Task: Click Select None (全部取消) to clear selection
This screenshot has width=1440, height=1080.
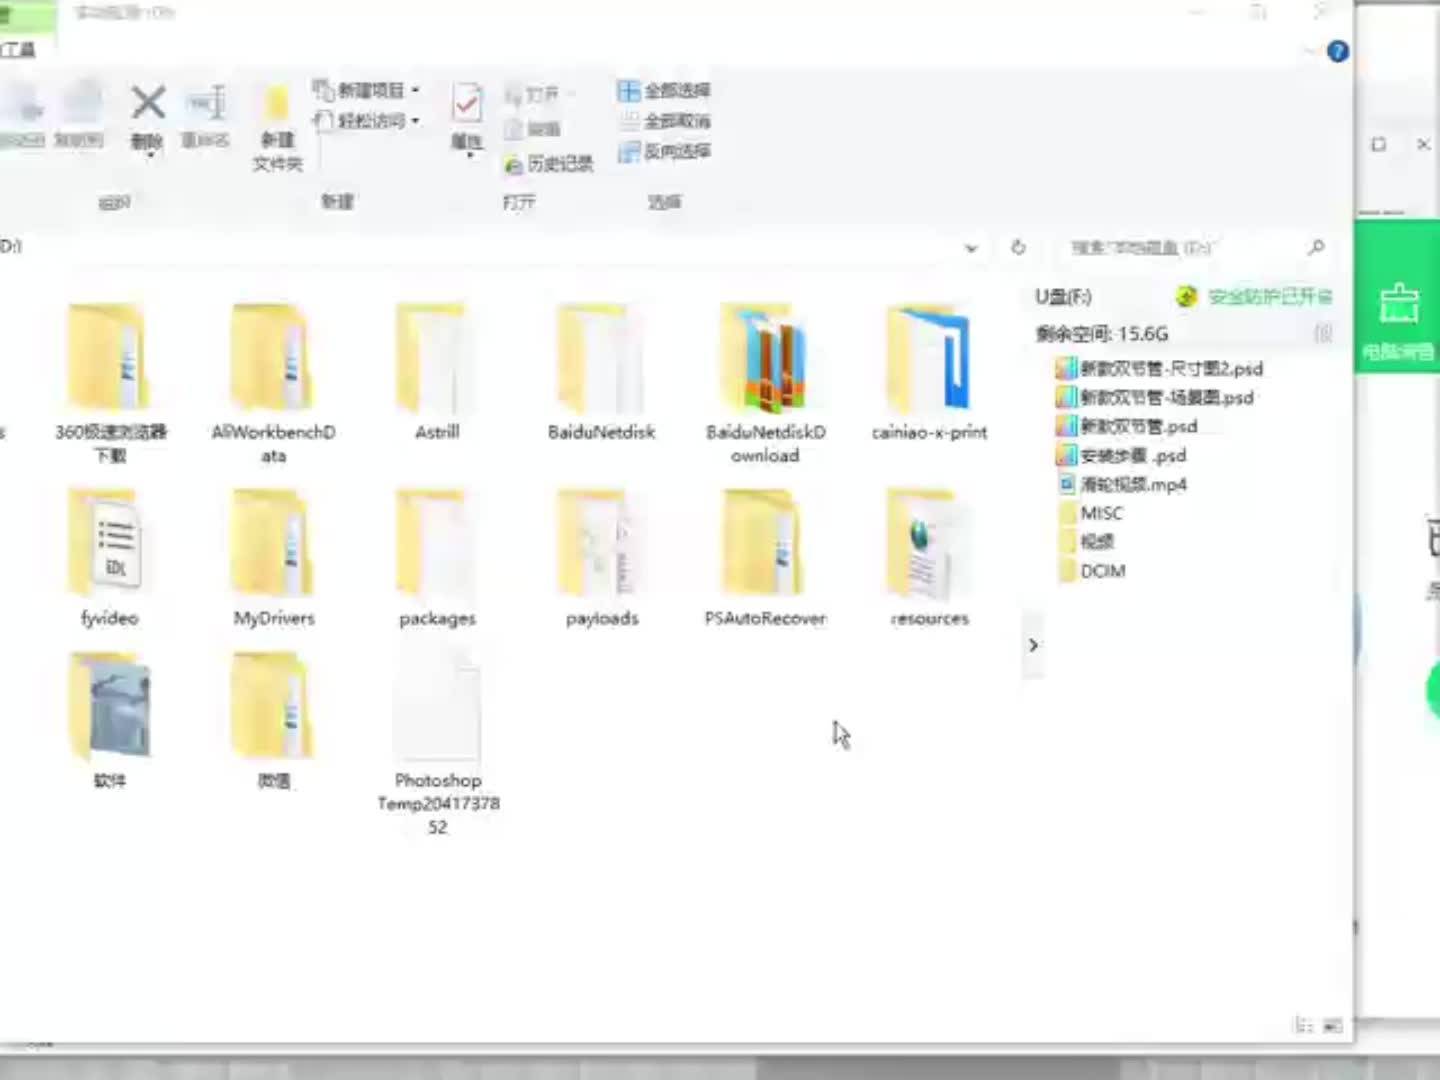Action: pos(664,121)
